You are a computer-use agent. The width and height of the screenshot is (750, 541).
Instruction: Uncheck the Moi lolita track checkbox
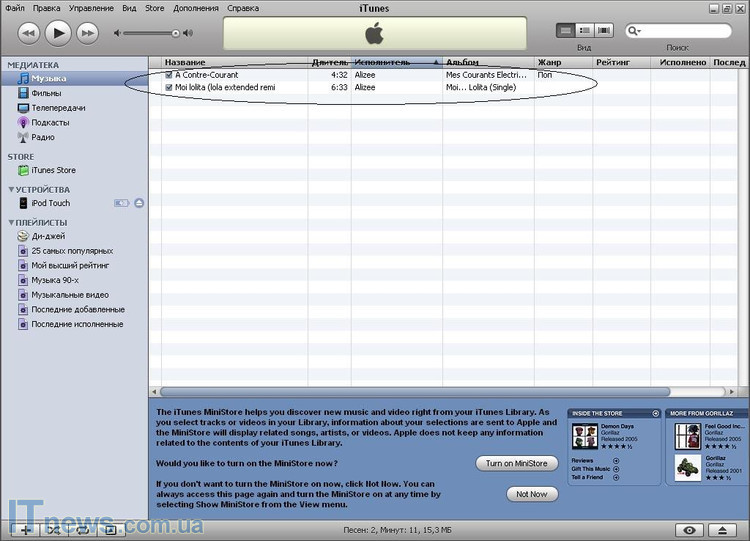click(x=169, y=88)
